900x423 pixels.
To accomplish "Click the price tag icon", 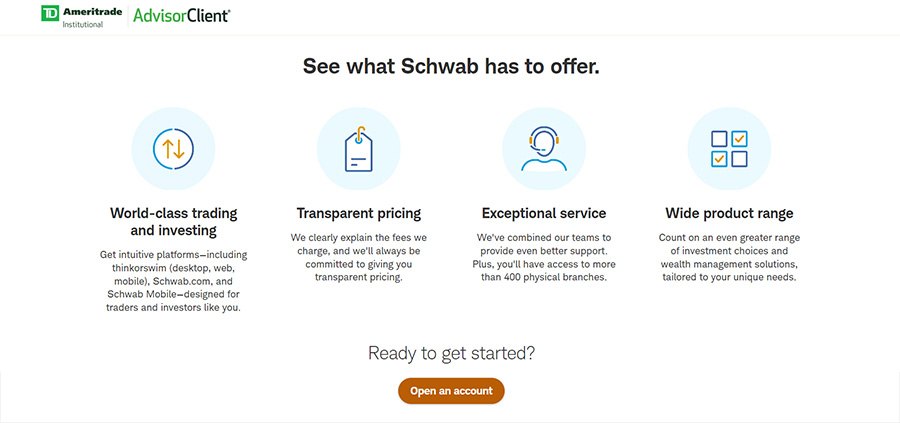I will pos(358,149).
